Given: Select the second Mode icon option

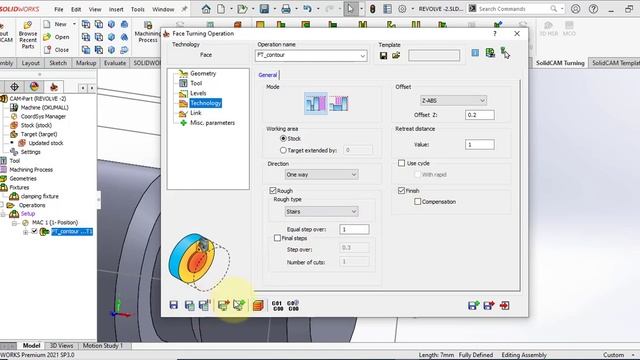Looking at the screenshot, I should click(x=339, y=103).
